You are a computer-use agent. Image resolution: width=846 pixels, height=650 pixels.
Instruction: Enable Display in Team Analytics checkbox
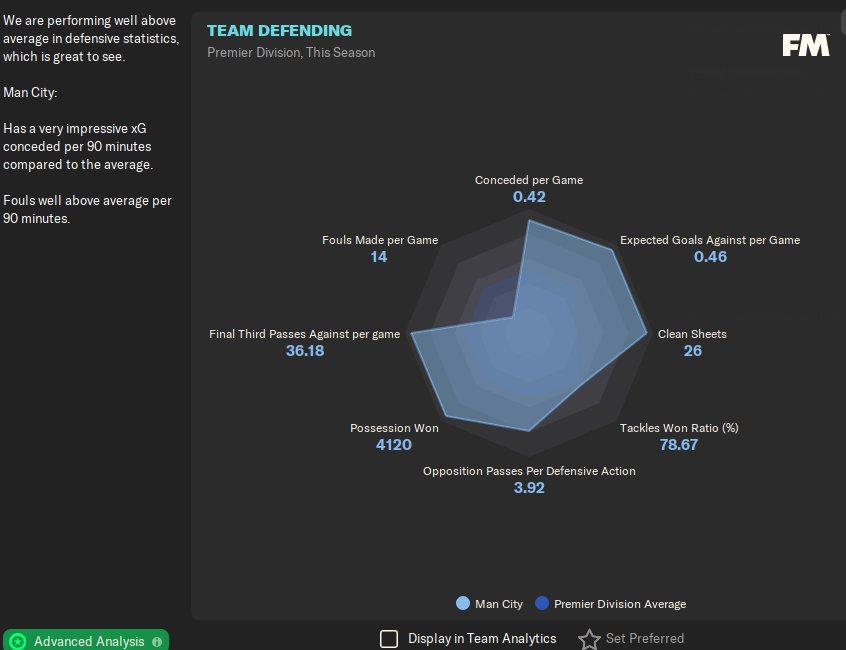(x=389, y=639)
